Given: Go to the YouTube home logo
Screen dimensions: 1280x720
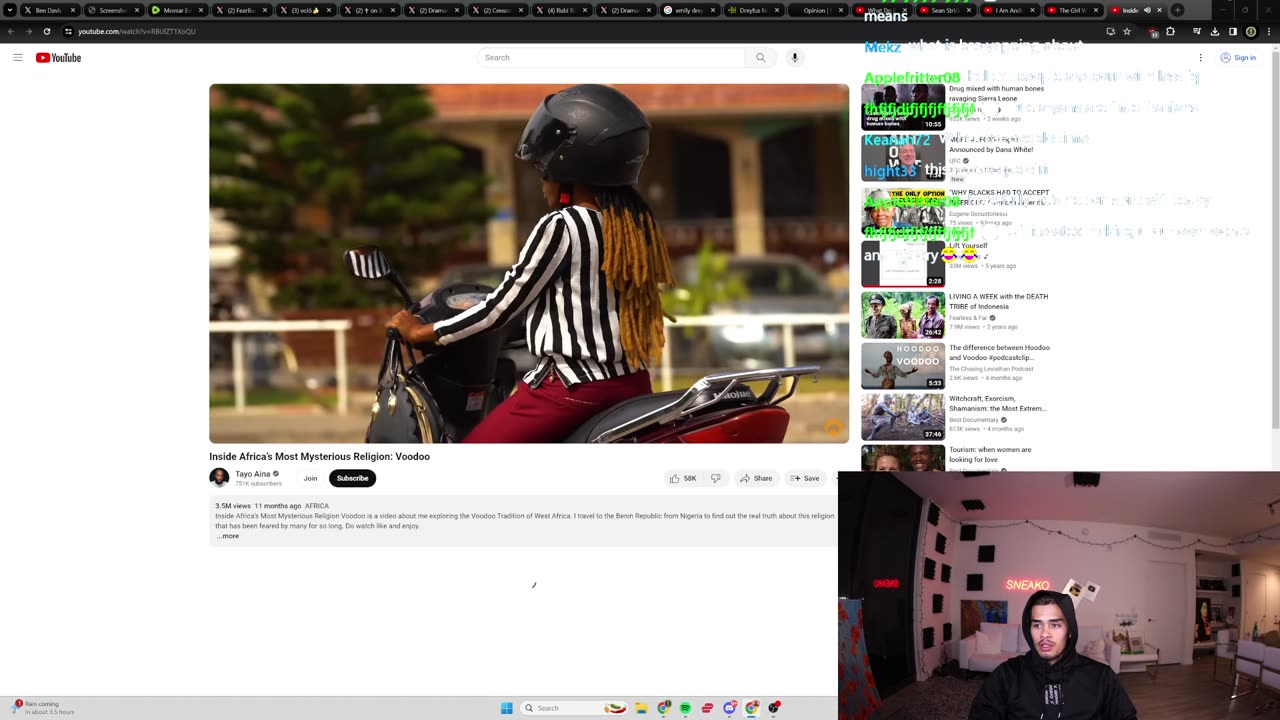Looking at the screenshot, I should pos(58,58).
